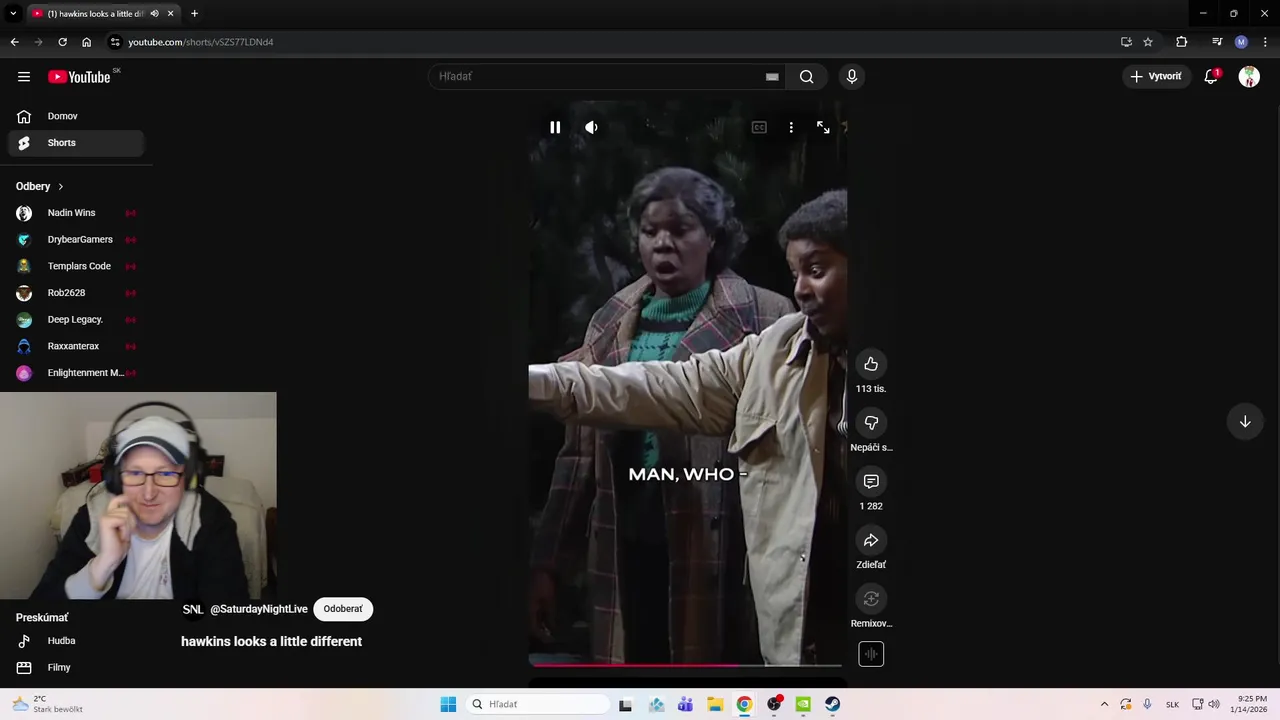Open the Shorts player three-dot menu
Viewport: 1280px width, 720px height.
point(791,127)
